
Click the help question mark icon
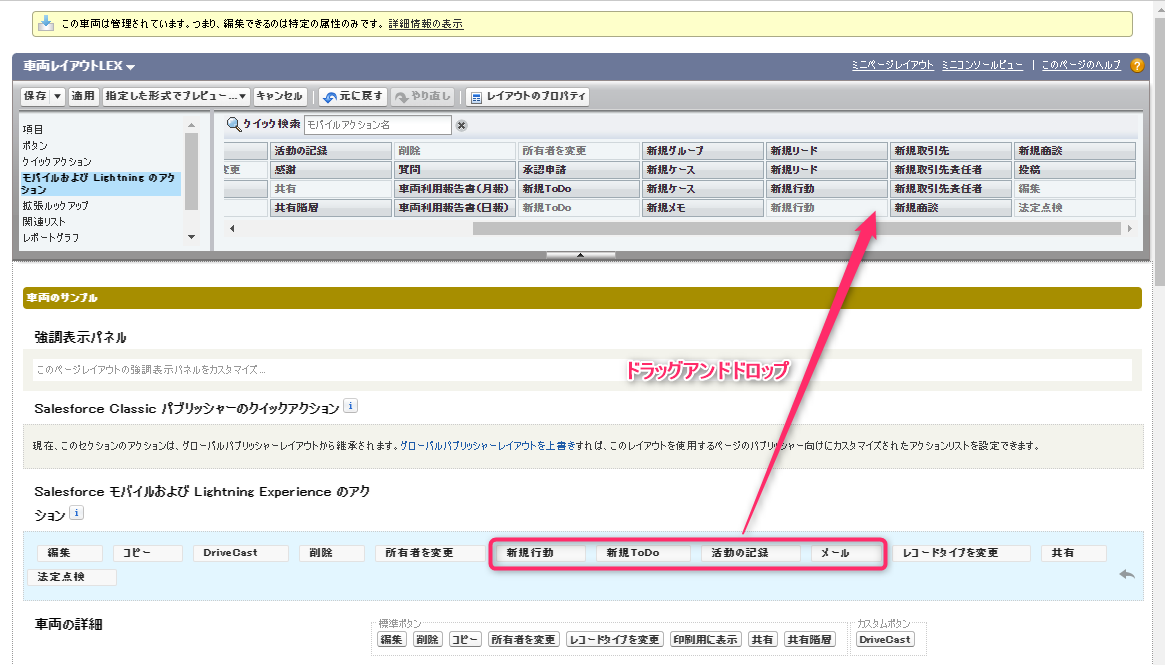(1137, 65)
